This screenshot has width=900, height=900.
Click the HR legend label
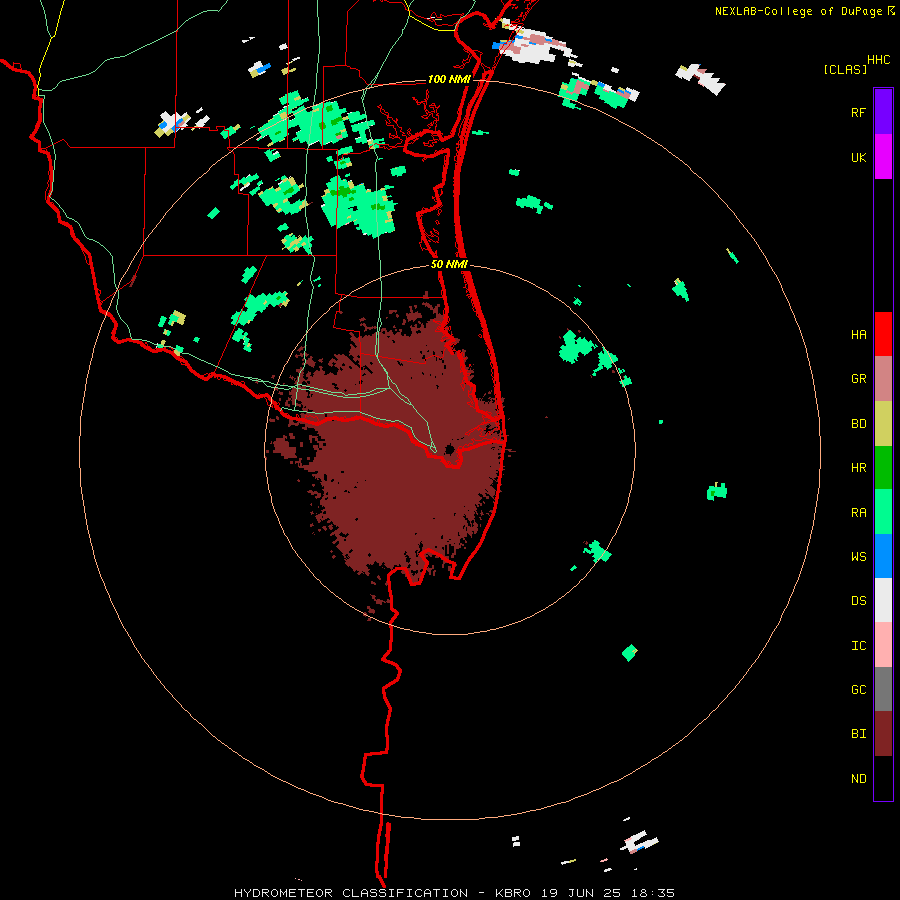[858, 468]
